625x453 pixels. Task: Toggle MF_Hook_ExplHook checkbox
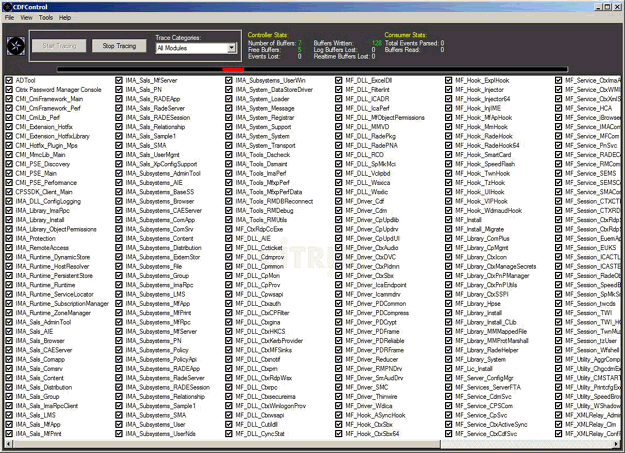point(449,81)
